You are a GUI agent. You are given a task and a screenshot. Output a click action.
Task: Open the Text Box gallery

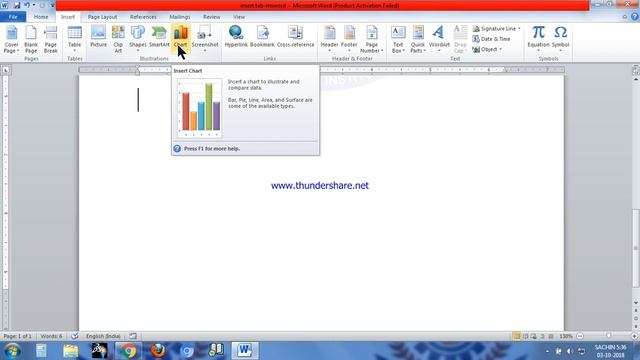398,39
